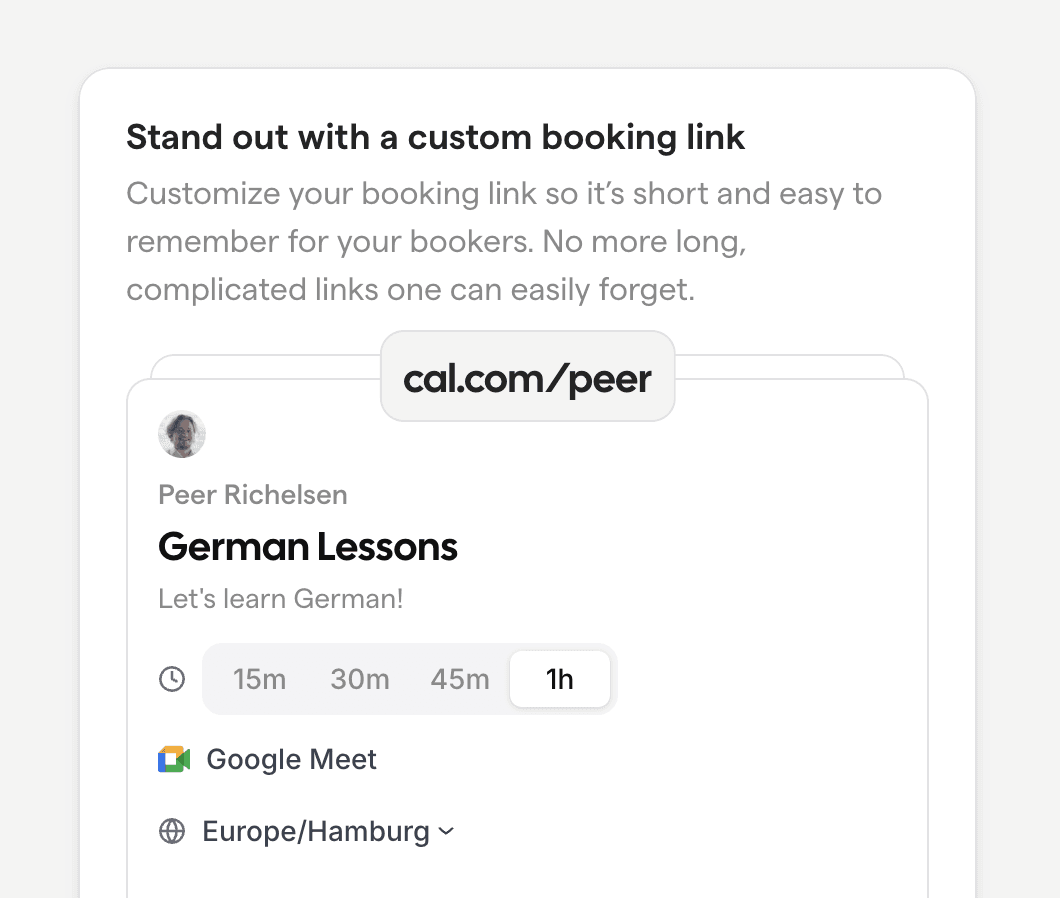Click the chevron beside Europe/Hamburg
The width and height of the screenshot is (1060, 898).
click(446, 831)
